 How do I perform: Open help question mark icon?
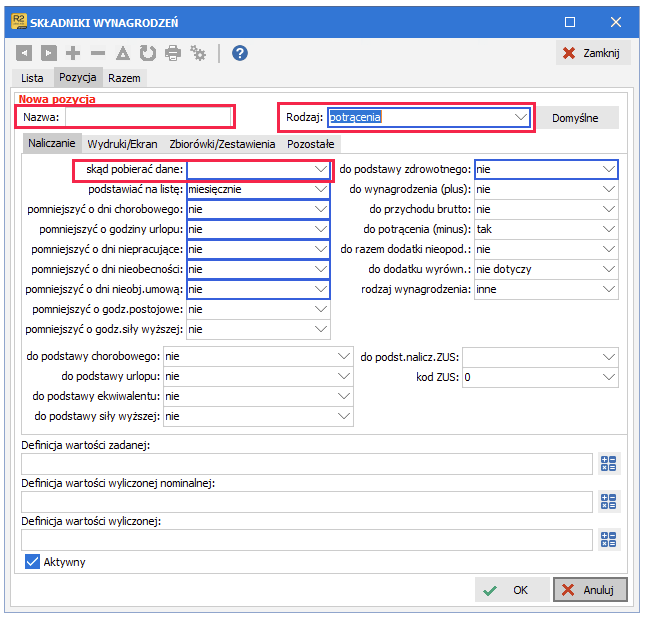pyautogui.click(x=240, y=53)
